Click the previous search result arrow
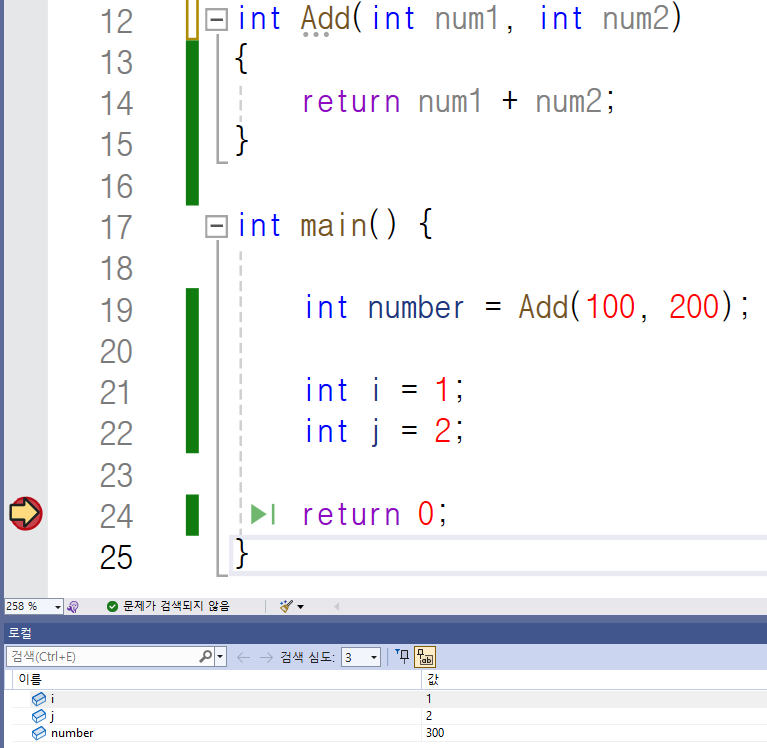This screenshot has width=767, height=748. [243, 657]
